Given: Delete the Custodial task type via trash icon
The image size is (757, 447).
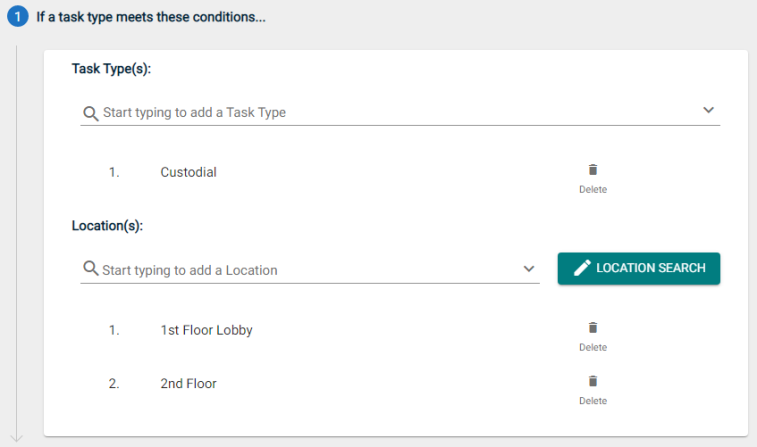Looking at the screenshot, I should tap(593, 170).
